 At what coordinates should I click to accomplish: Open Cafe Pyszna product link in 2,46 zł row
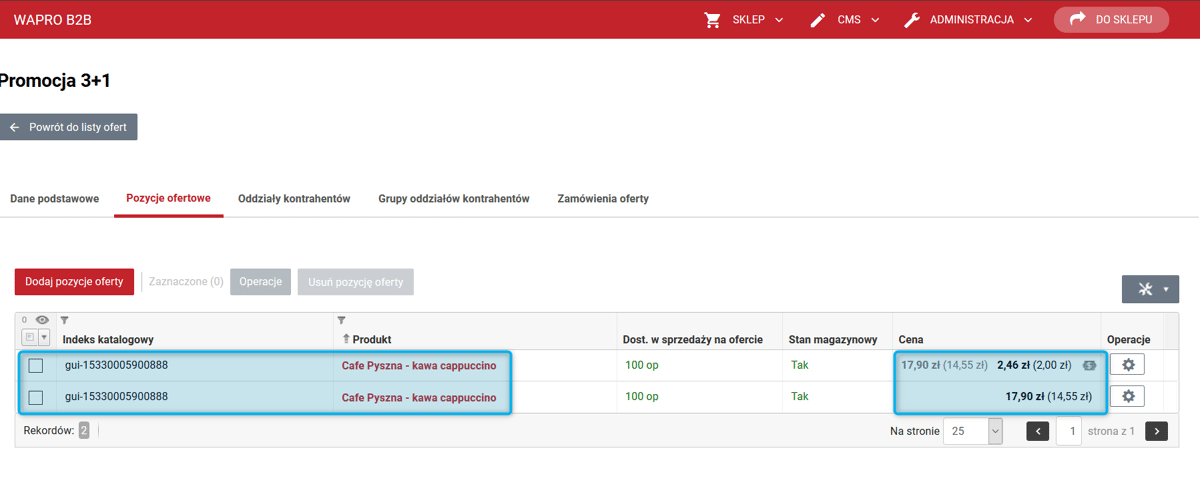pos(419,366)
